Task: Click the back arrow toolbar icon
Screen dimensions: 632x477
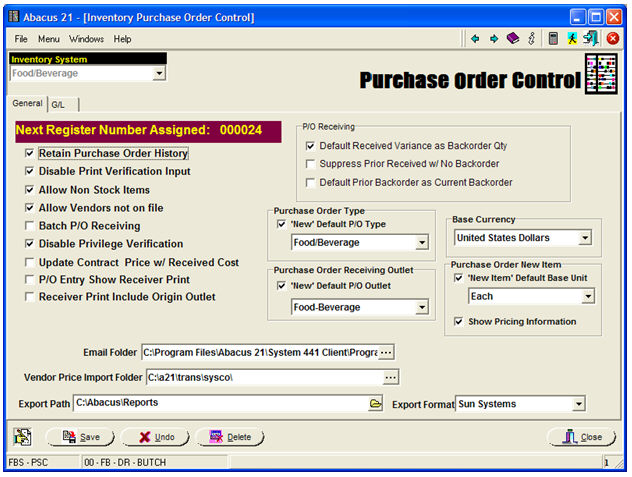Action: coord(475,39)
